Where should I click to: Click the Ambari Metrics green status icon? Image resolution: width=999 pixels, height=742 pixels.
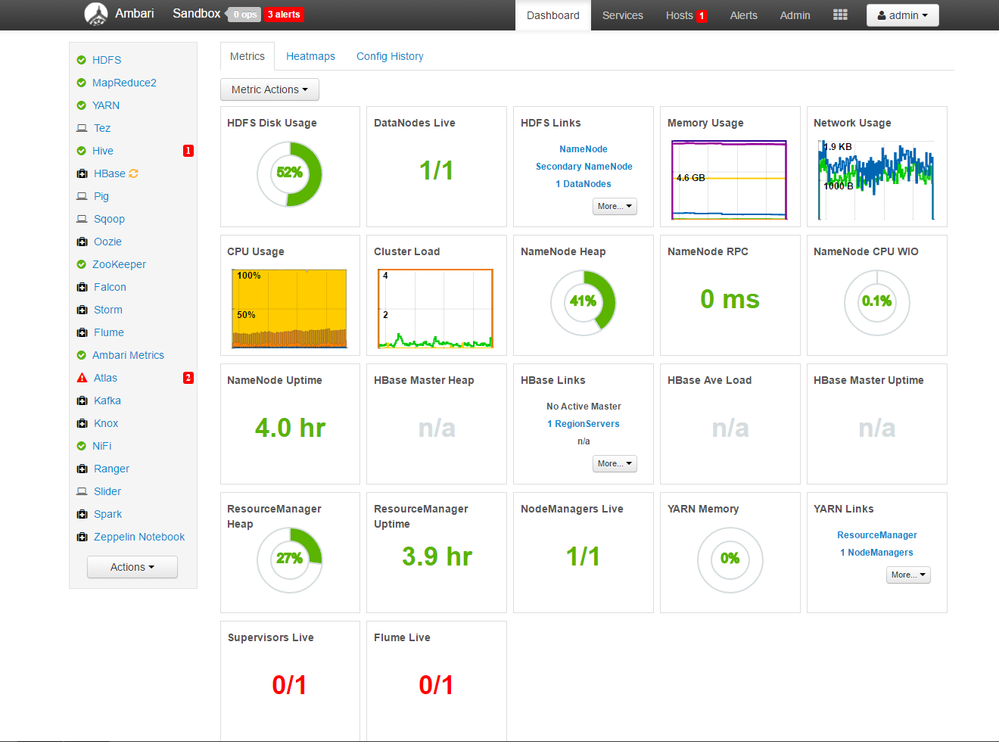click(82, 355)
